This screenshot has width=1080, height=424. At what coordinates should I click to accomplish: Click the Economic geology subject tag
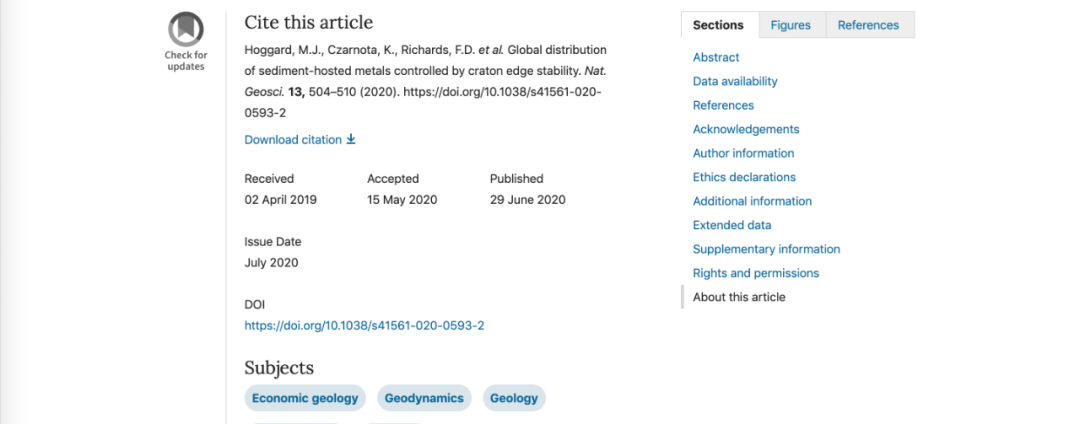point(305,398)
